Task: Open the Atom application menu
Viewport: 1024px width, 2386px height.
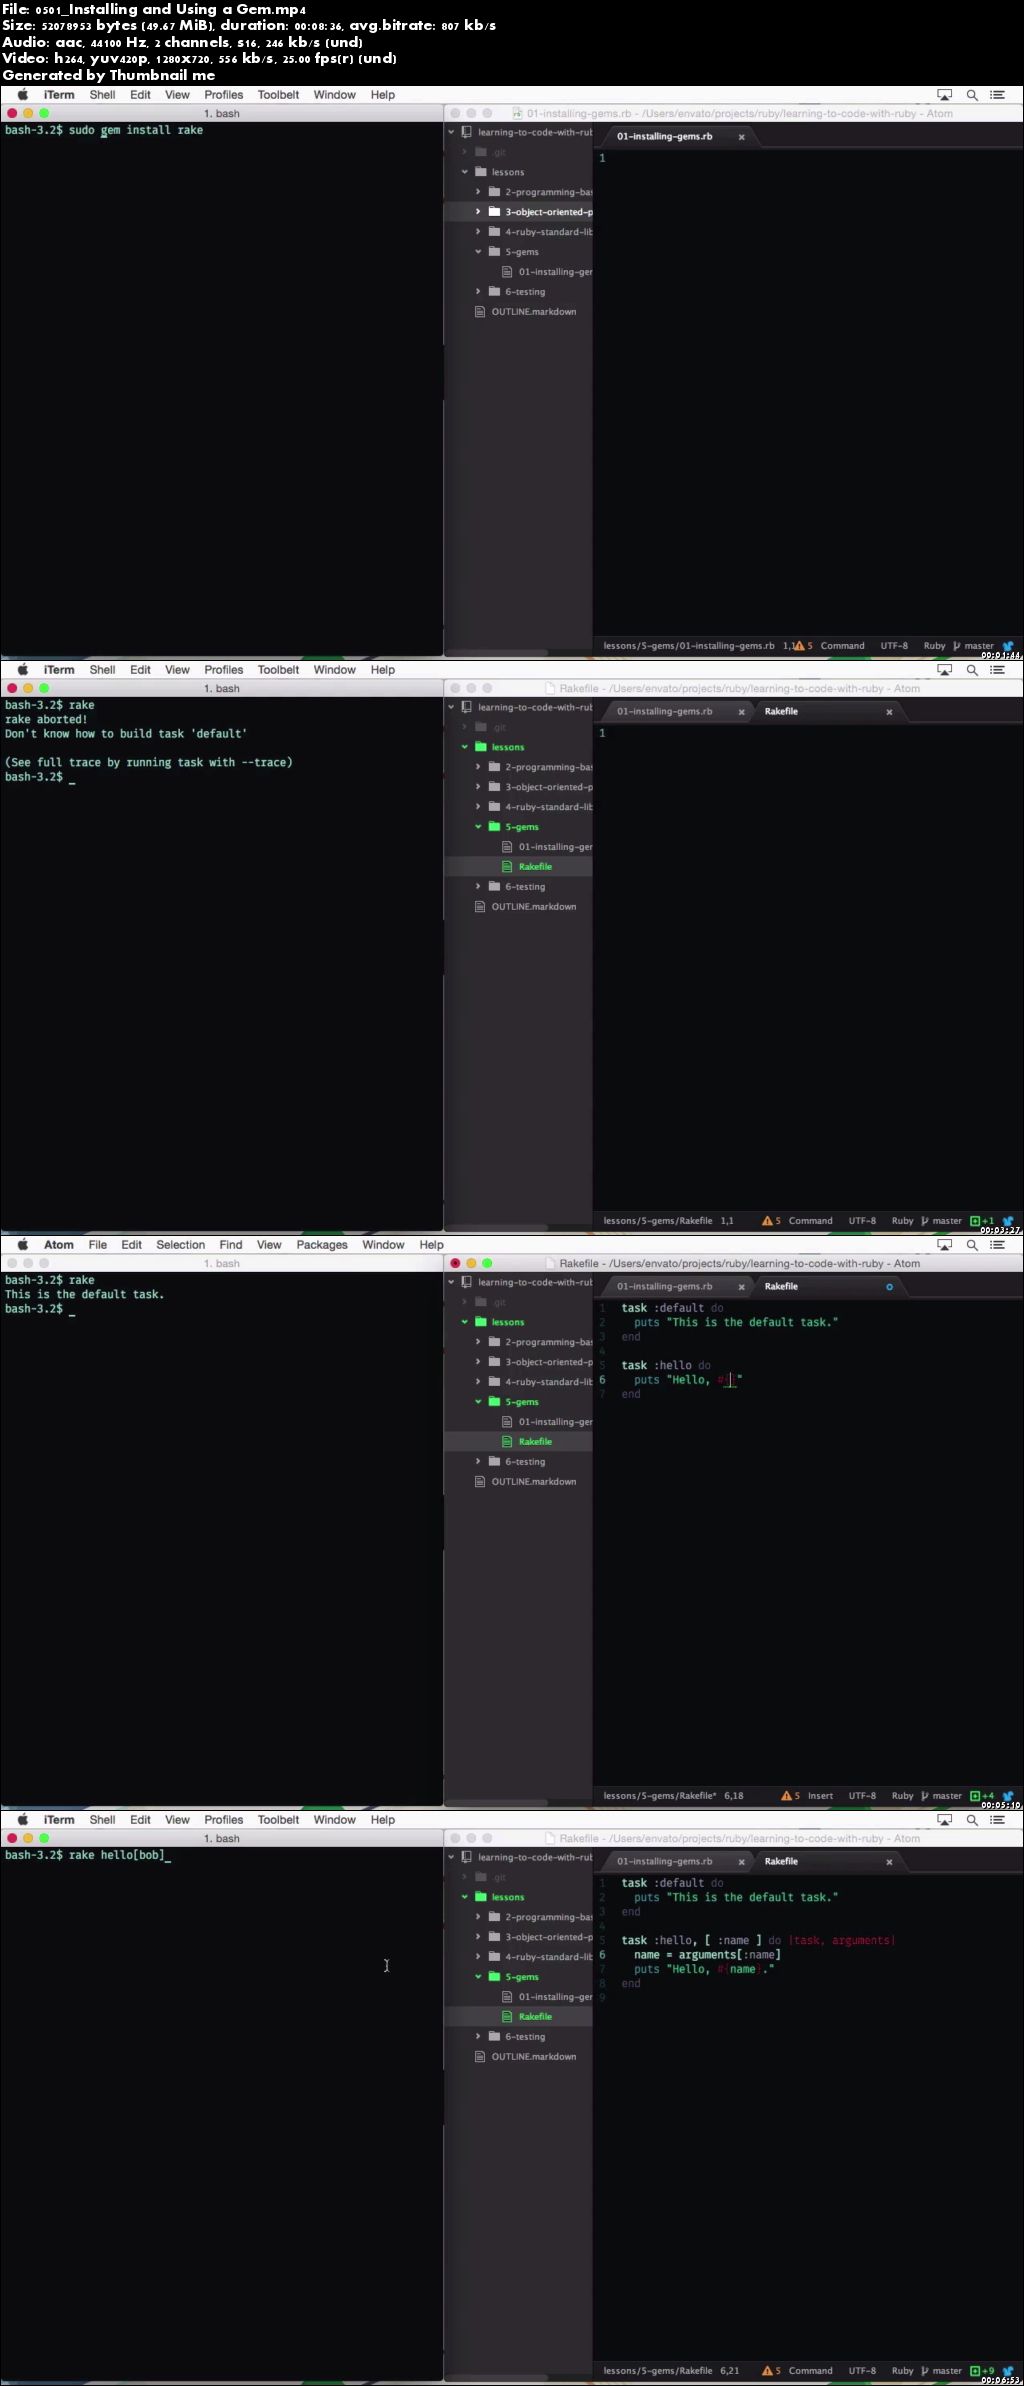Action: point(59,1245)
